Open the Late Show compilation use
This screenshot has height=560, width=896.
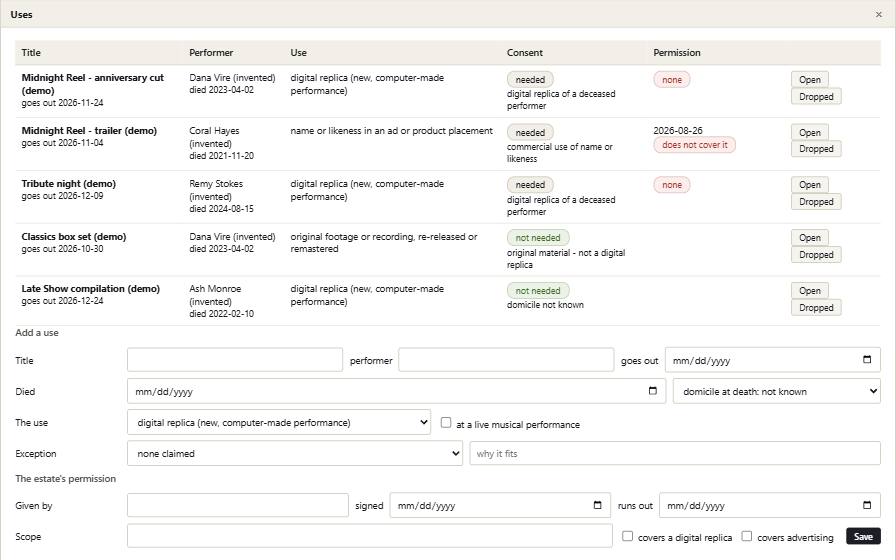click(810, 290)
